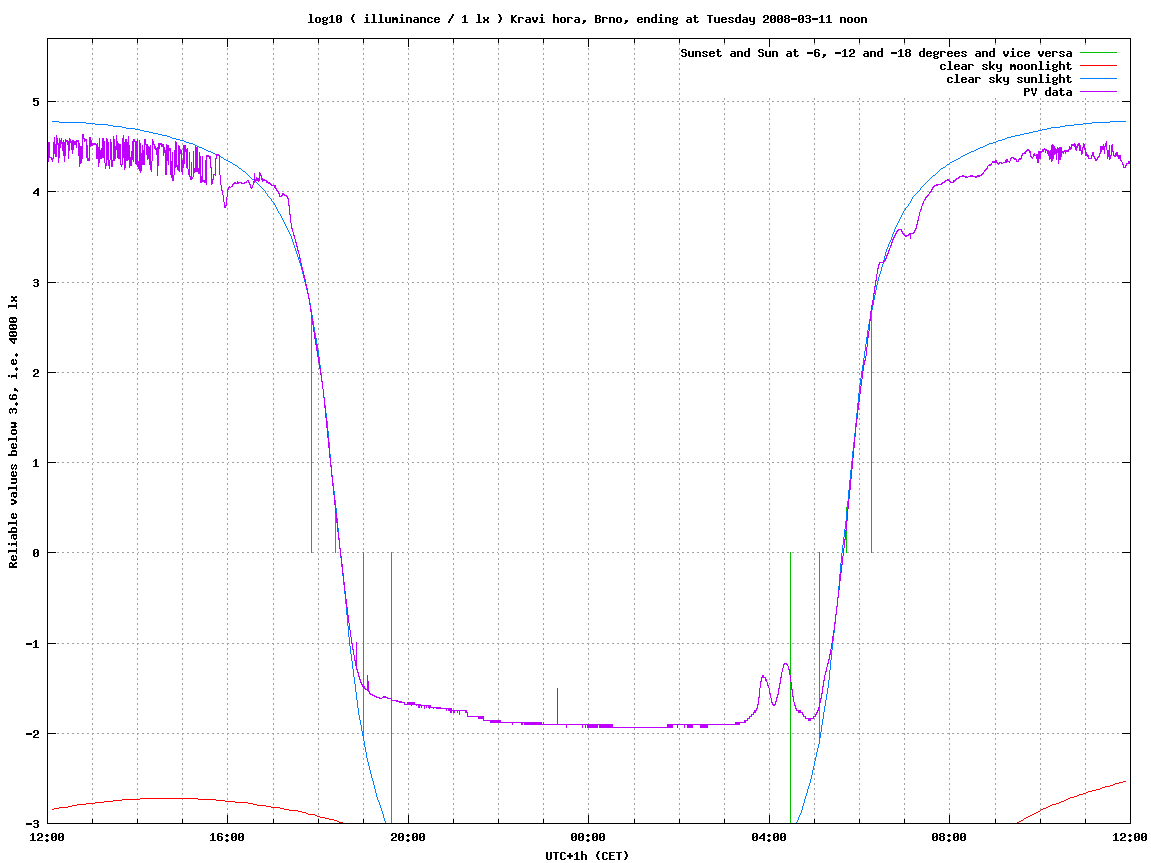This screenshot has height=863, width=1151.
Task: Click the blue sunlight legend line sample
Action: 1098,79
